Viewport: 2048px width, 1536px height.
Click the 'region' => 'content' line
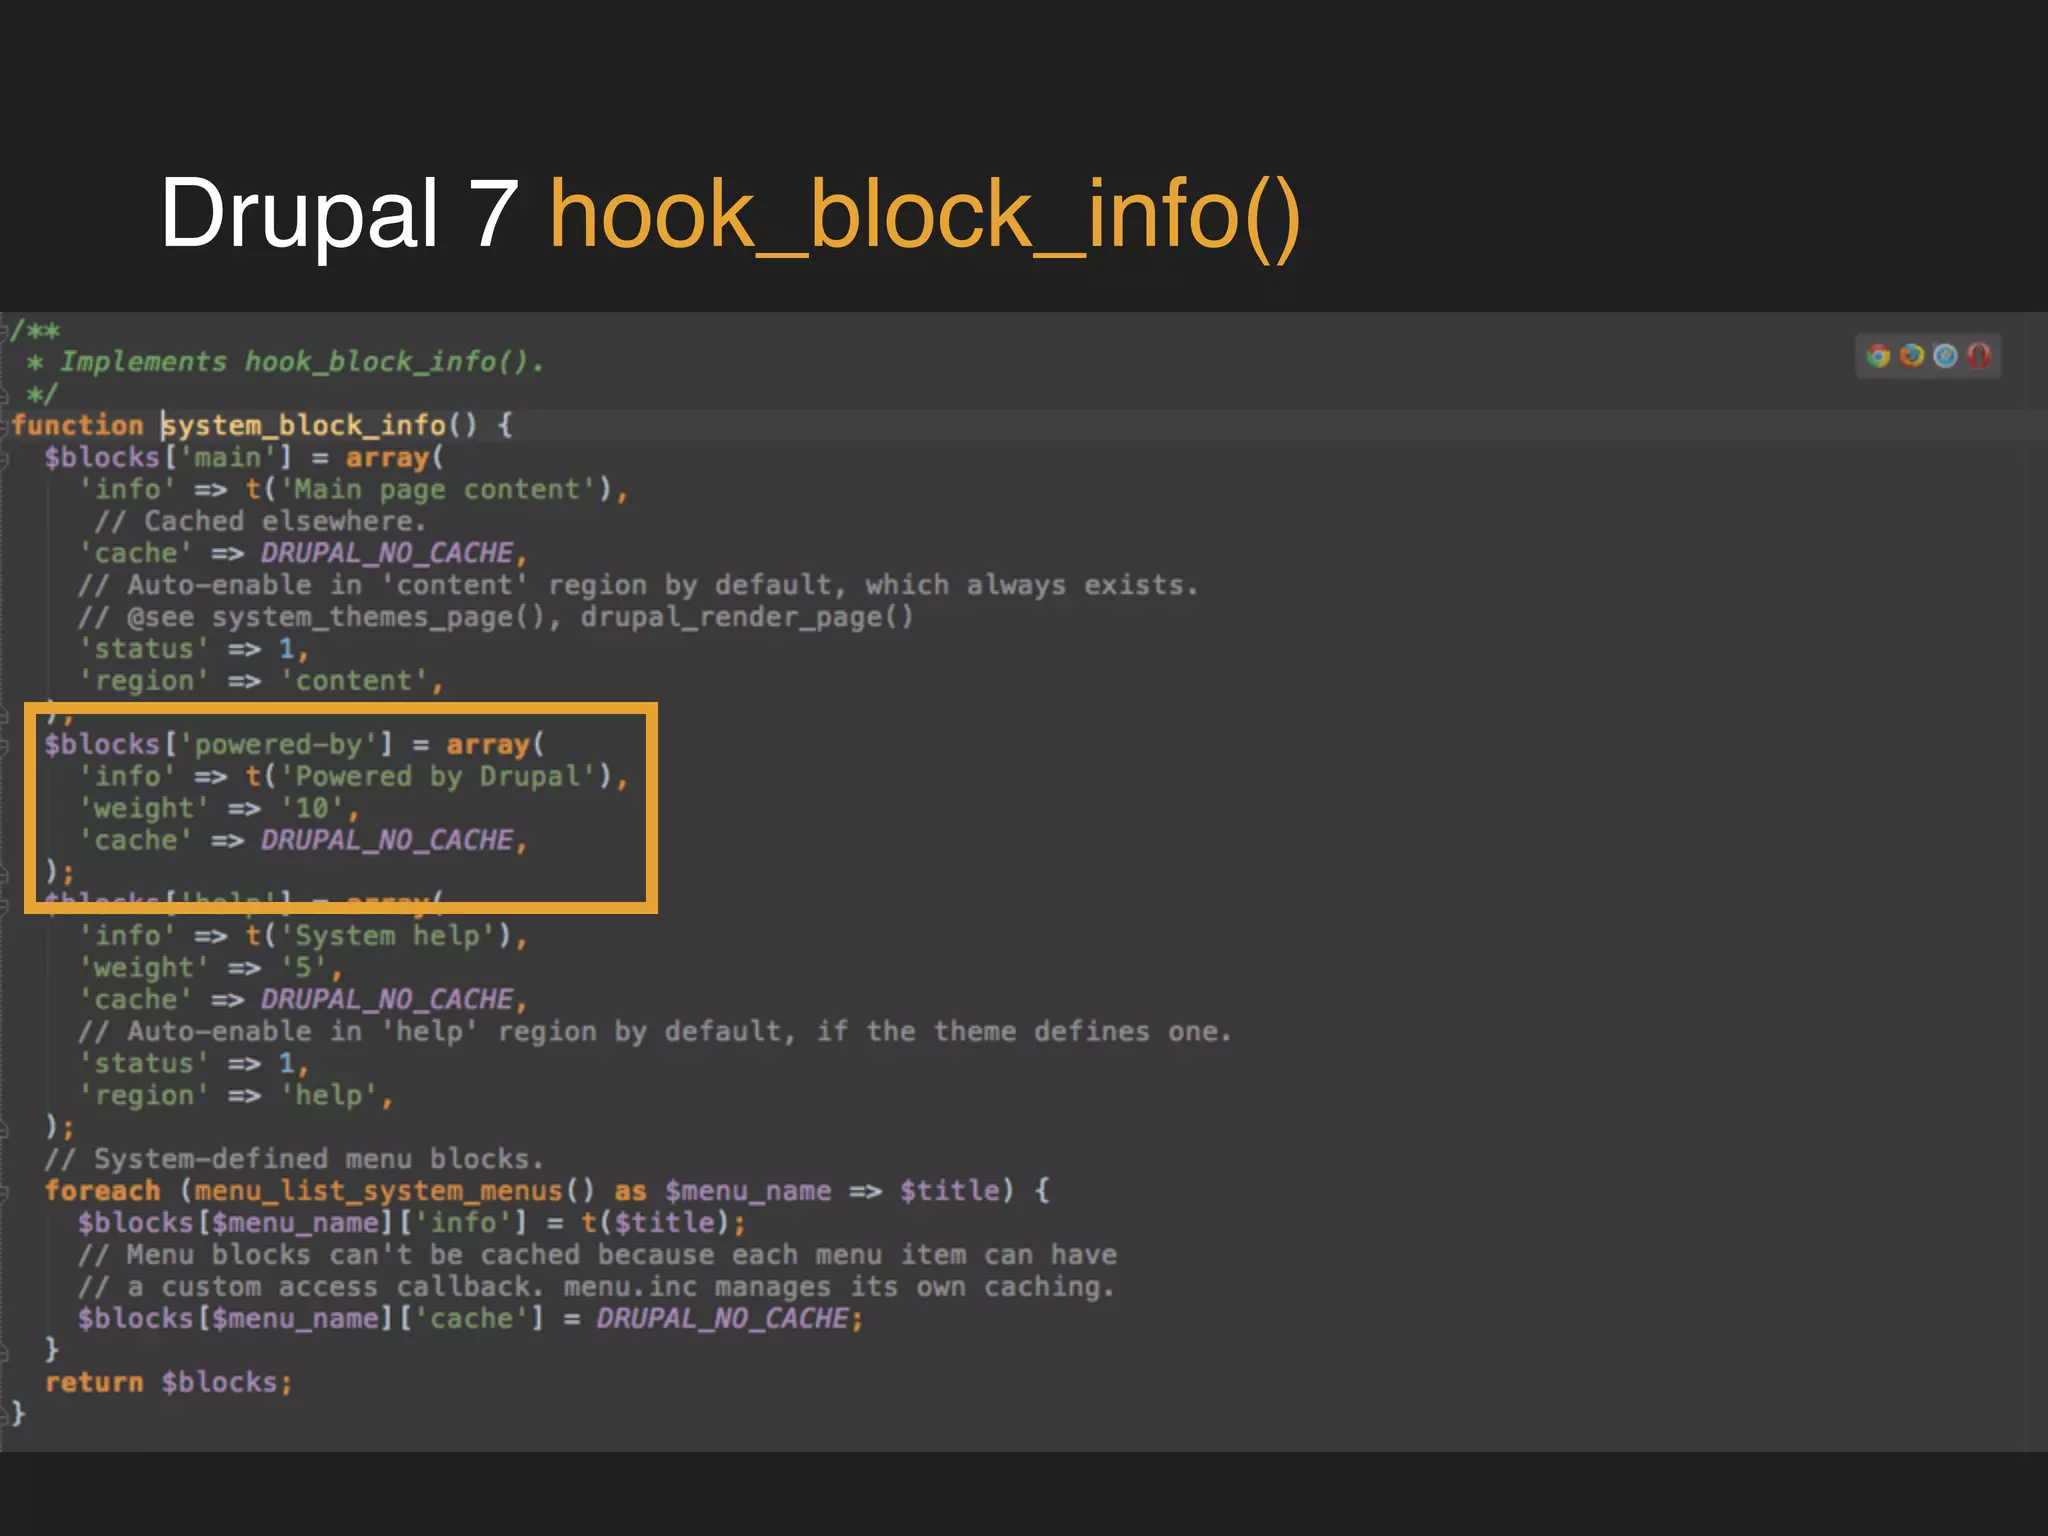pos(261,681)
